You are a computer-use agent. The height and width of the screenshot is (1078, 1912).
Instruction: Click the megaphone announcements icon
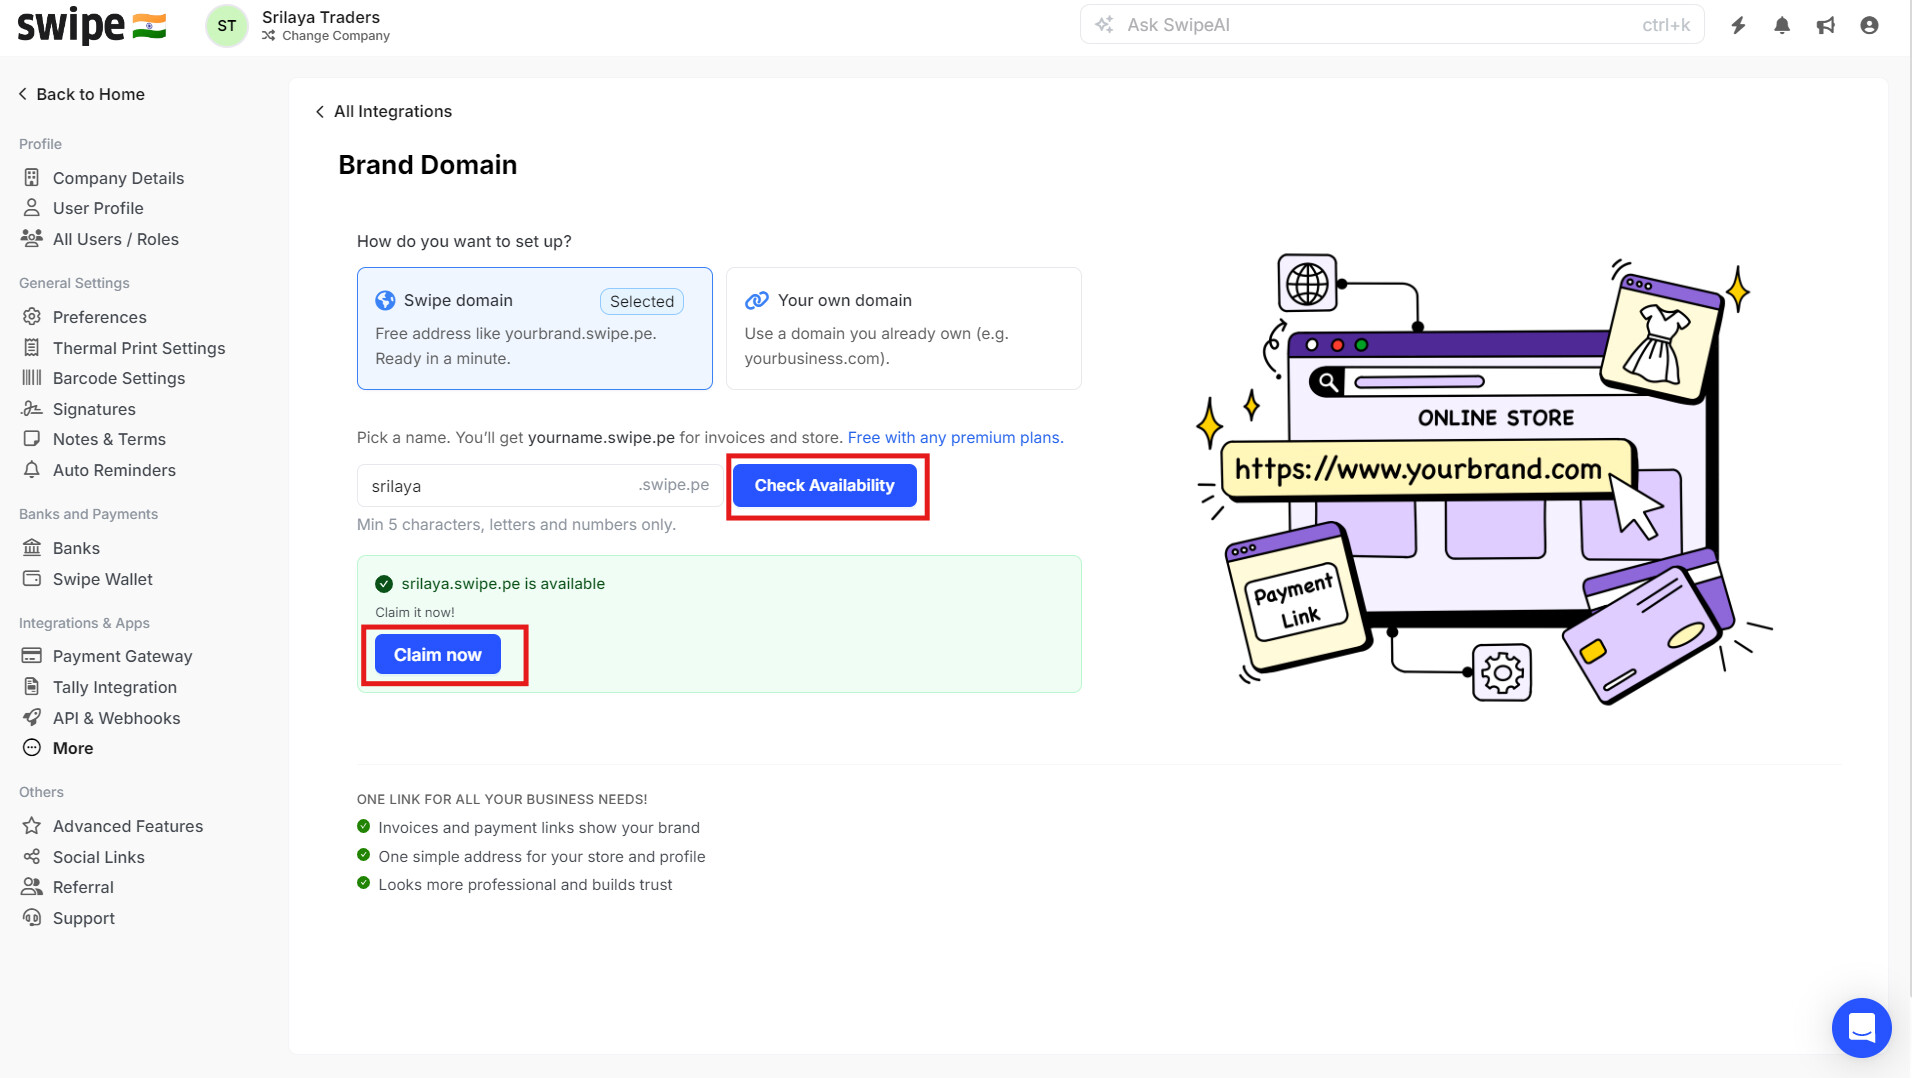point(1826,25)
